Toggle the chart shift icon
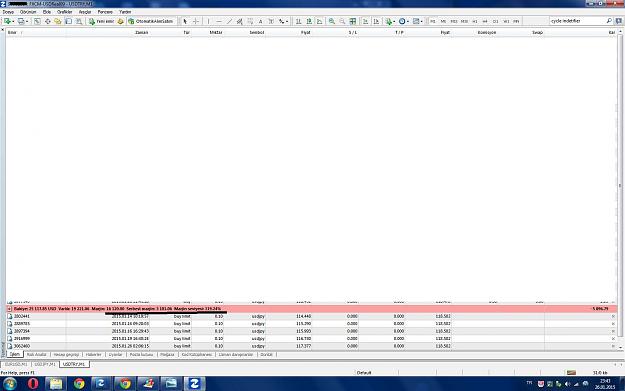Screen dimensions: 625x391 click(376, 21)
